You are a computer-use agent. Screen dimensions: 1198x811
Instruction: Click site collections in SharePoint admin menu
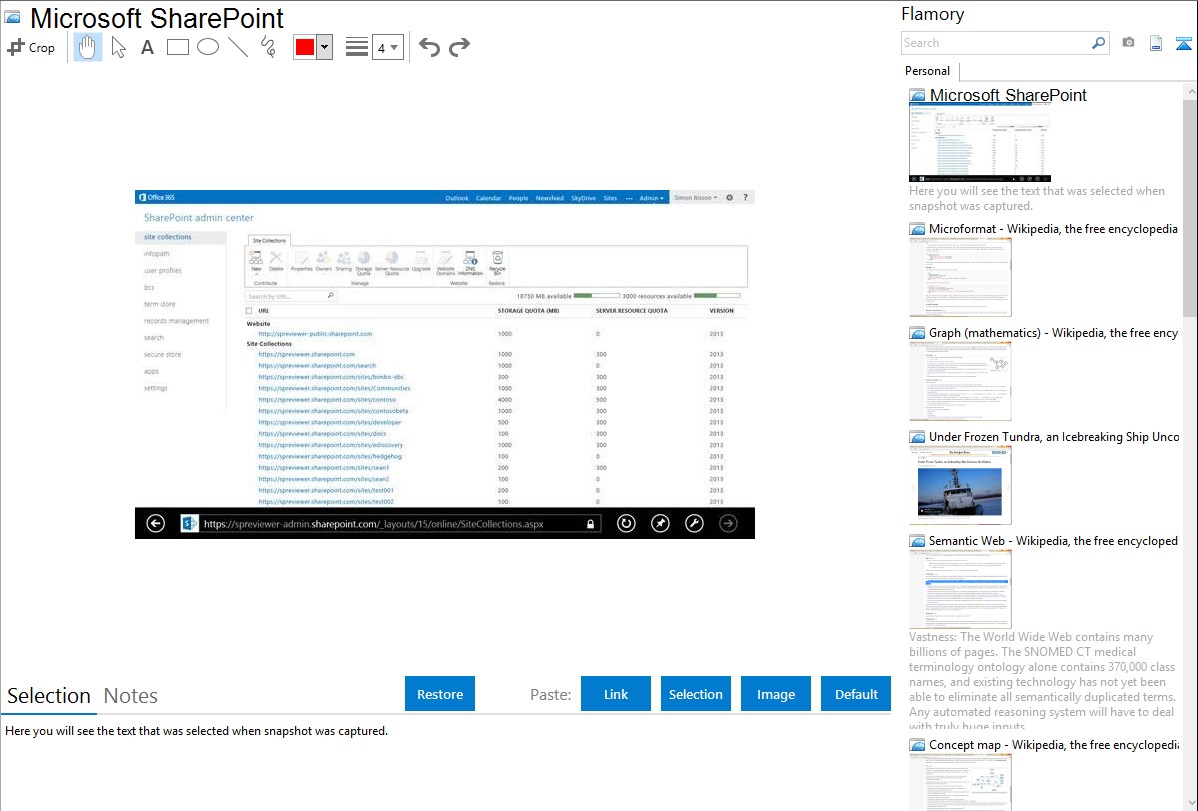tap(168, 237)
